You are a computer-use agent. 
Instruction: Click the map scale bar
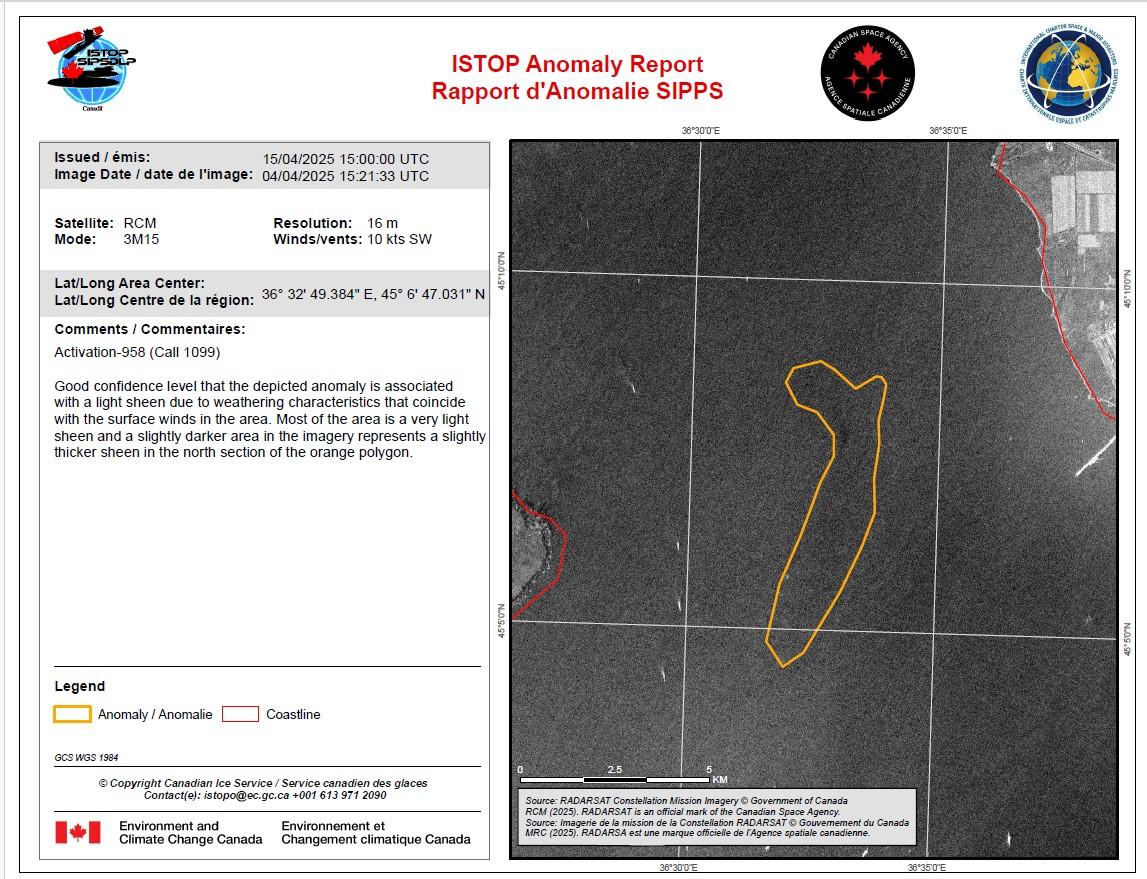(616, 777)
